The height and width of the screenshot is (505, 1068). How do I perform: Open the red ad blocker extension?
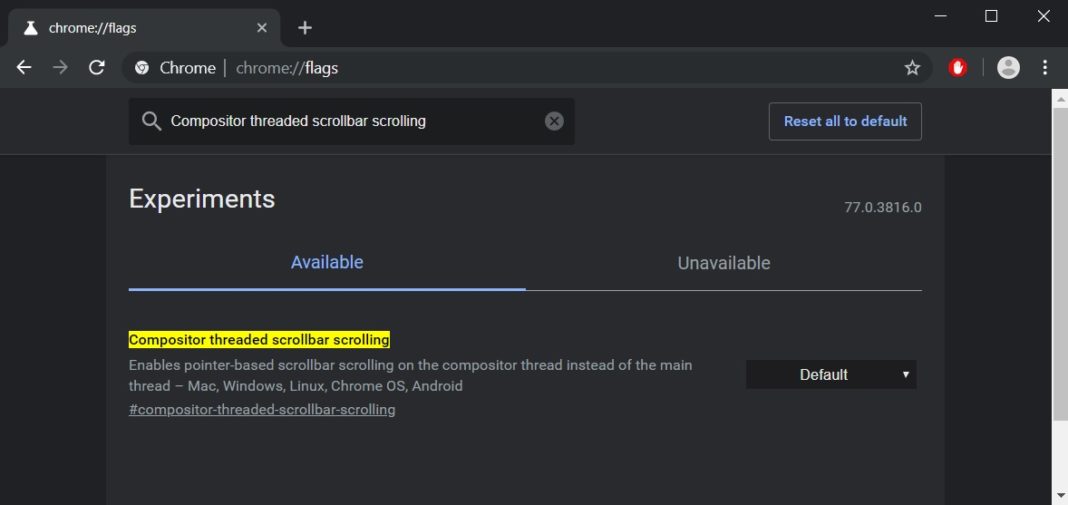click(958, 68)
